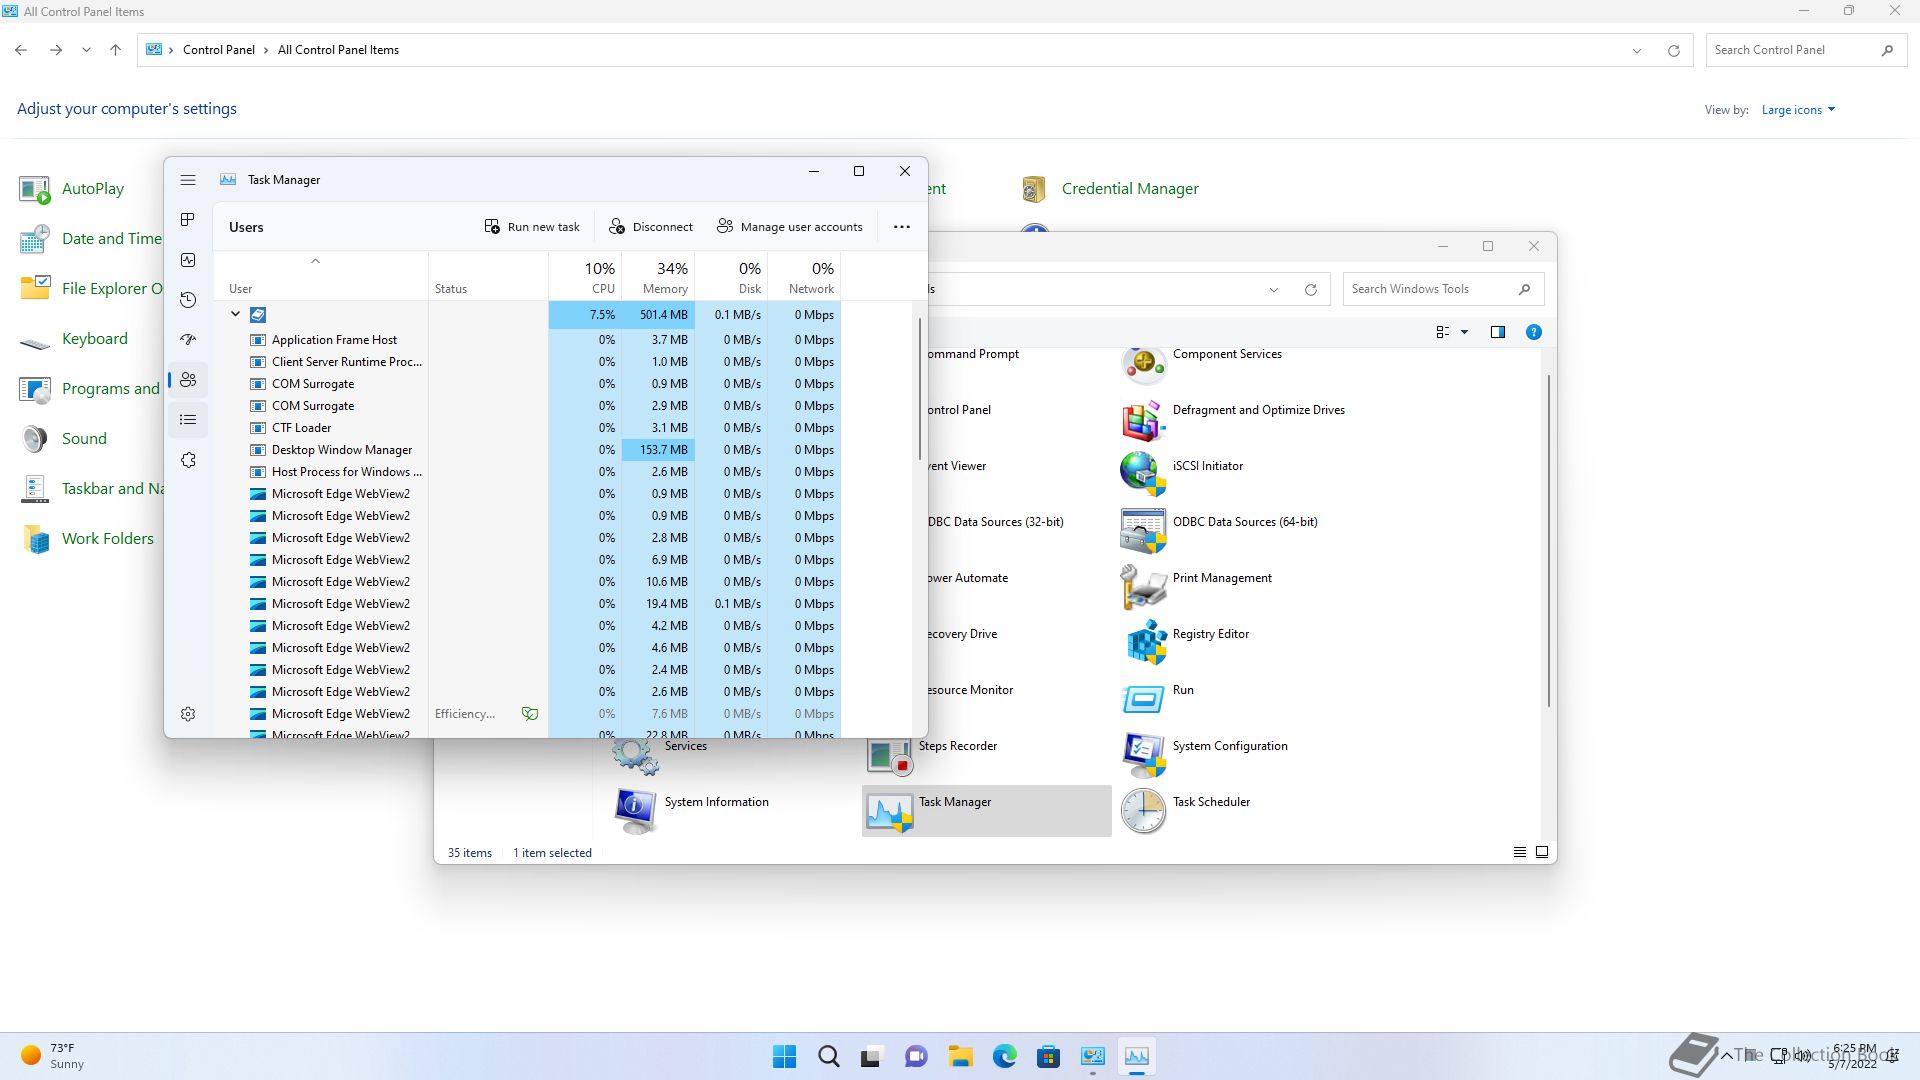
Task: Click Manage user accounts button
Action: [x=790, y=227]
